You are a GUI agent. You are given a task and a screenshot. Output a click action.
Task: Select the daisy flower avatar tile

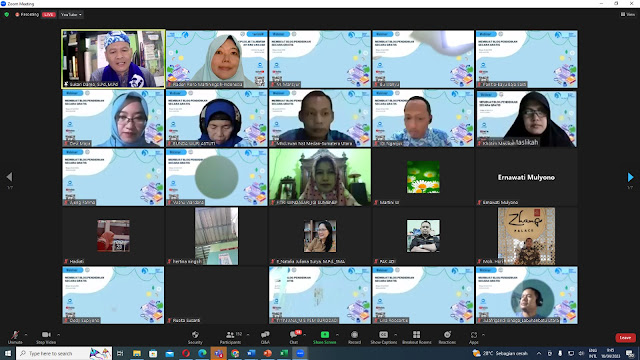[423, 177]
